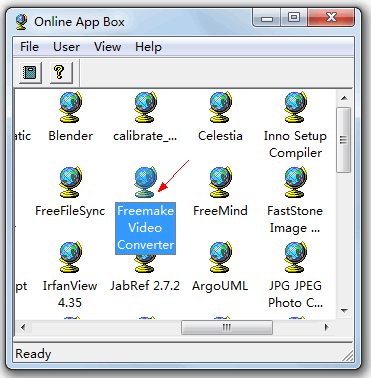Minimize the Online App Box window
371x378 pixels.
point(267,18)
